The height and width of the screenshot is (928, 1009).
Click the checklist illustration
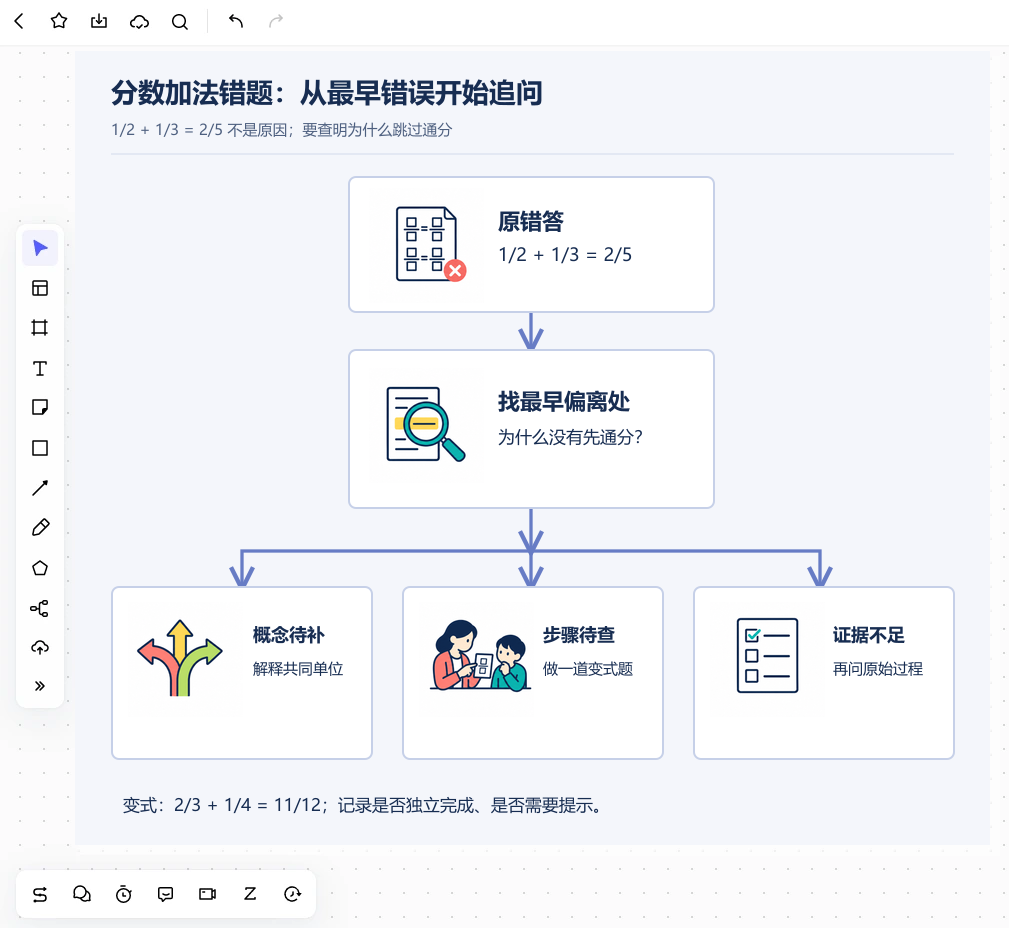click(768, 656)
